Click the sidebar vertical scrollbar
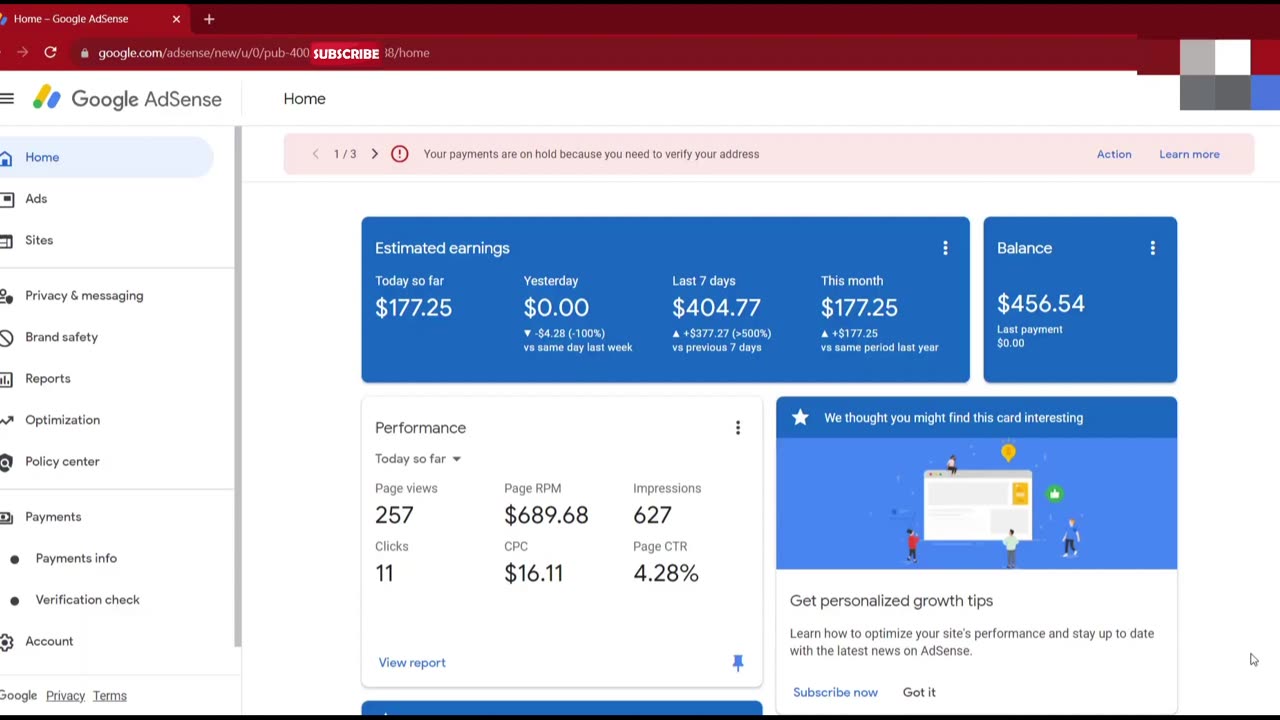The height and width of the screenshot is (720, 1280). click(237, 386)
